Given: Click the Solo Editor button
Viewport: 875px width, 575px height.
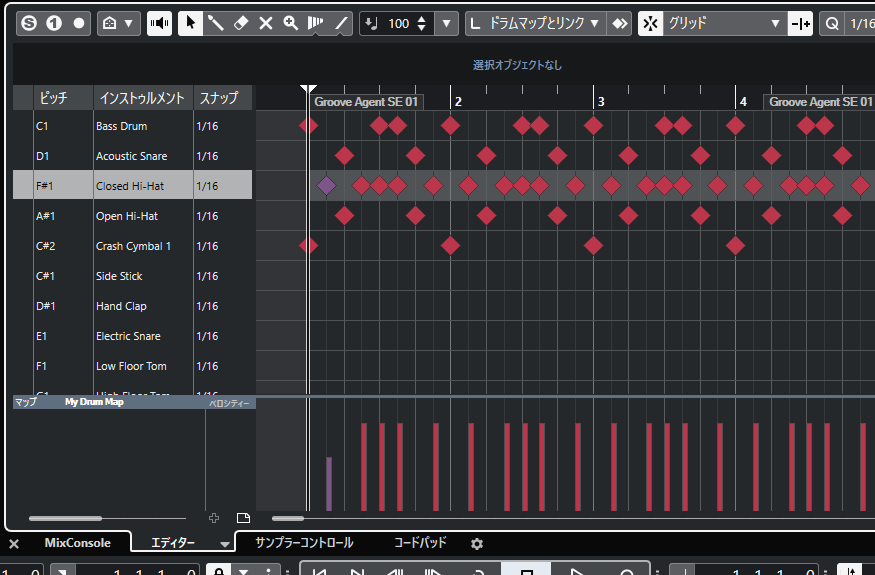Looking at the screenshot, I should pyautogui.click(x=29, y=23).
